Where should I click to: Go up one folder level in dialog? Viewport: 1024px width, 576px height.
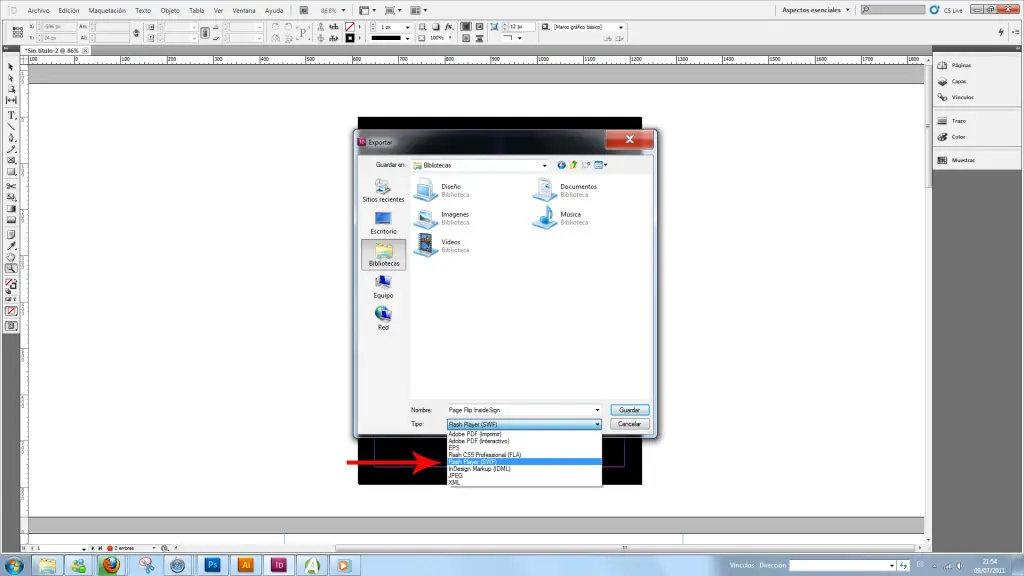(573, 165)
